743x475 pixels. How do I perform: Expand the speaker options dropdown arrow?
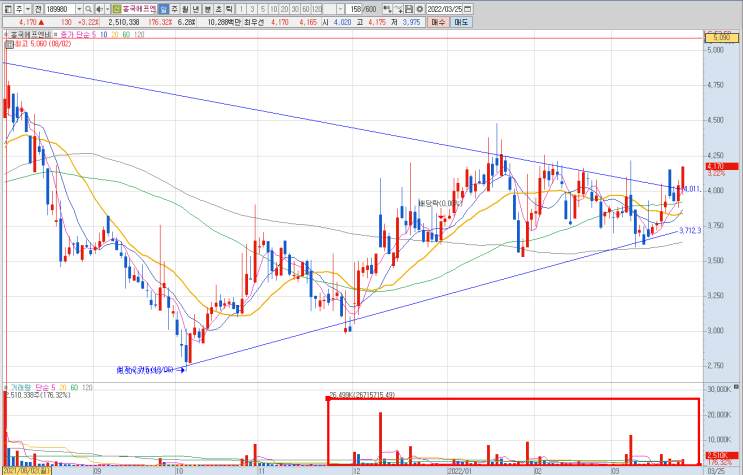(108, 9)
